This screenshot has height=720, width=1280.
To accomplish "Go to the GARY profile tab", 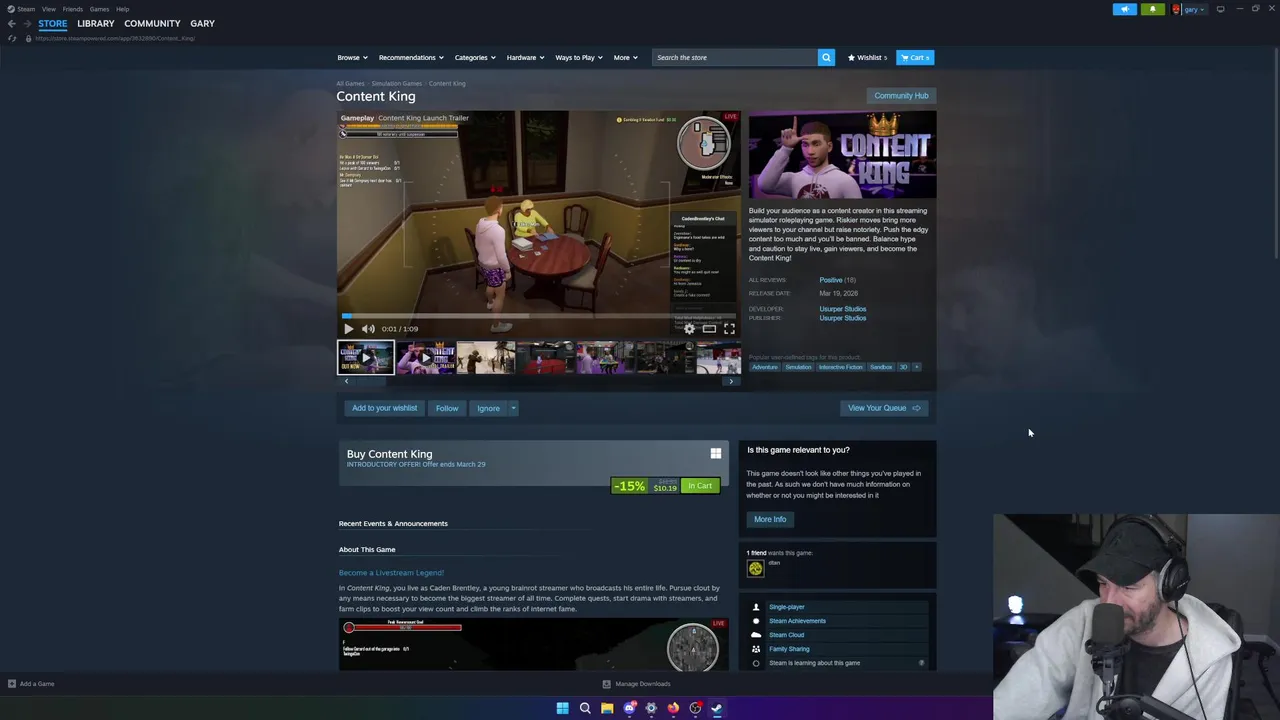I will point(202,23).
